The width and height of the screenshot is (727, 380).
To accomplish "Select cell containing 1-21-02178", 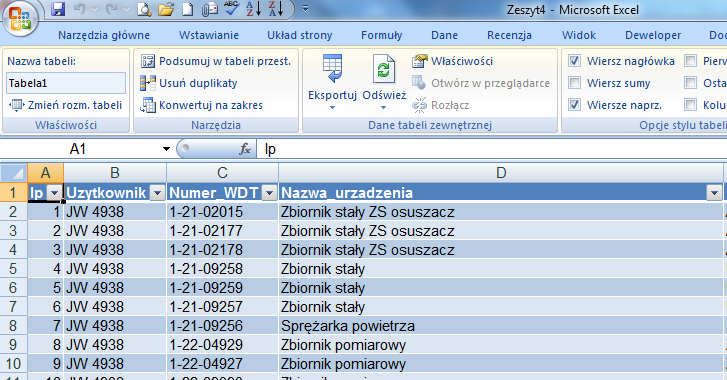I will [x=222, y=250].
